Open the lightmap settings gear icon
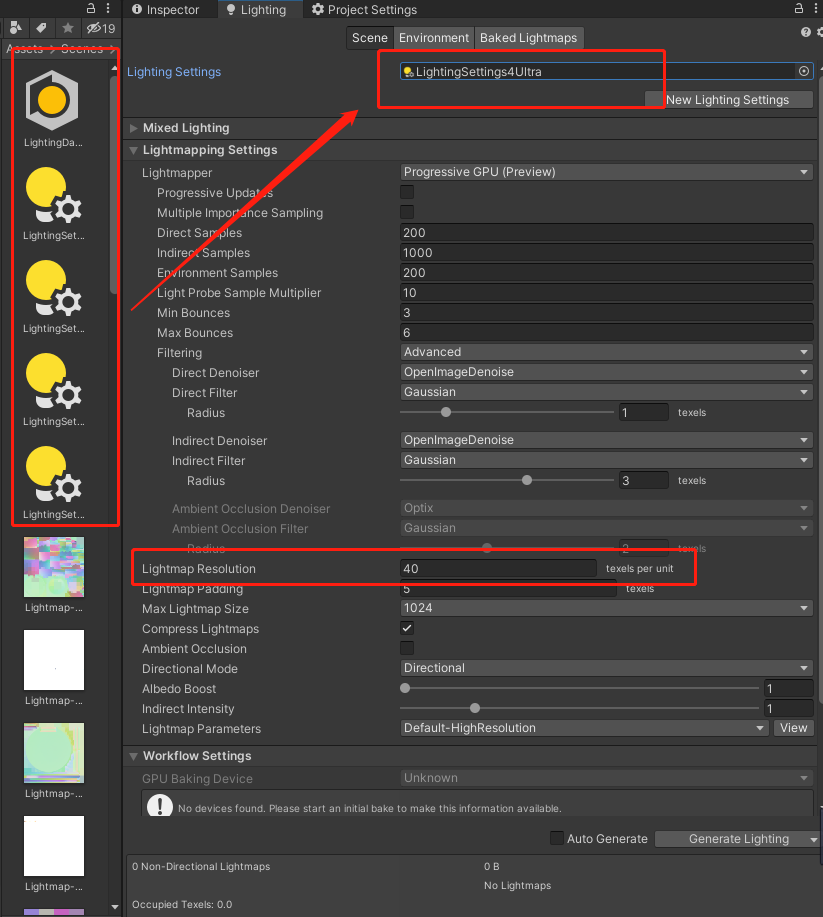823x917 pixels. click(818, 31)
